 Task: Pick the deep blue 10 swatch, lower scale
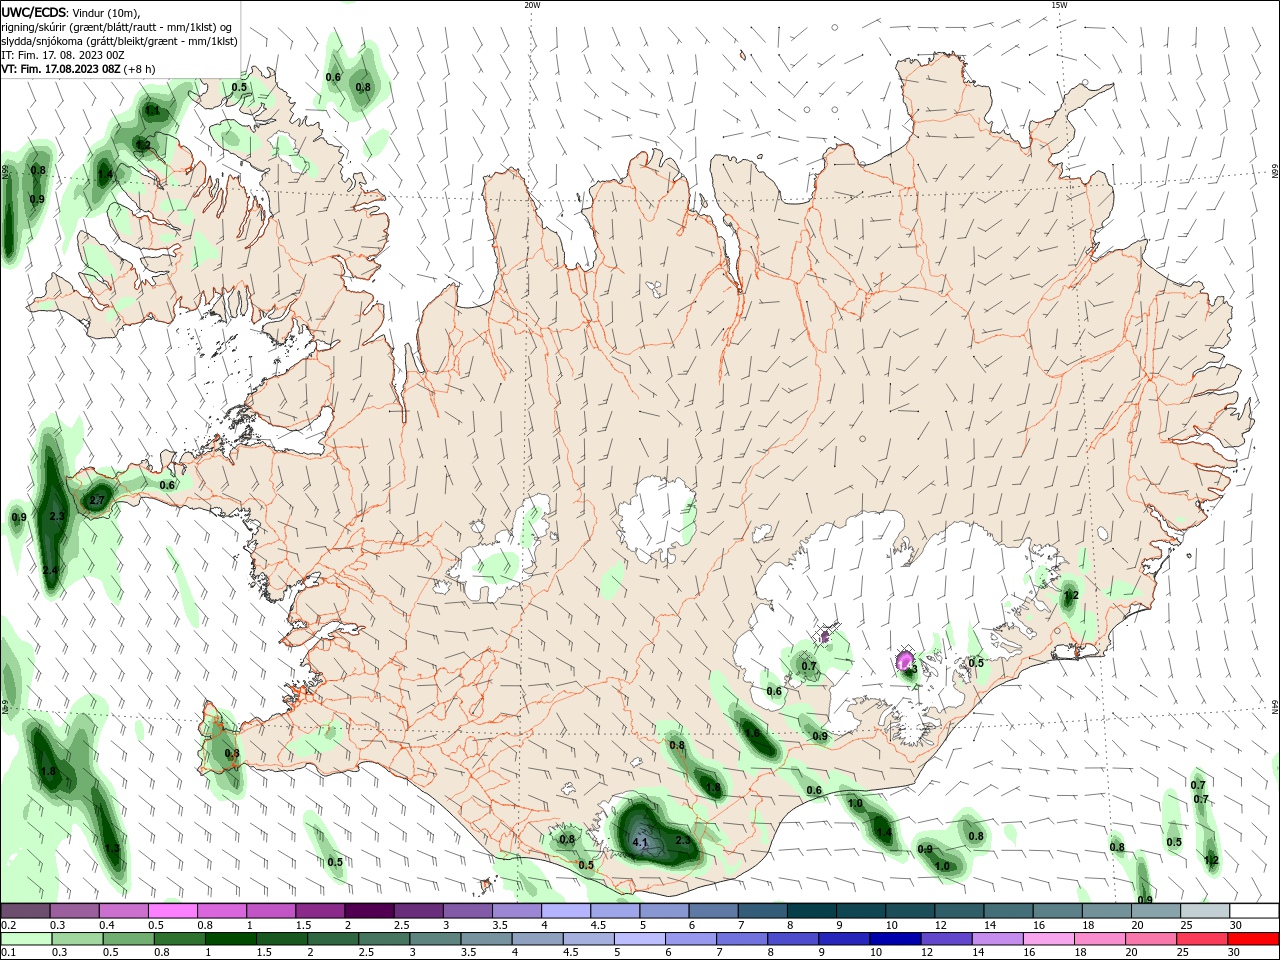point(895,939)
